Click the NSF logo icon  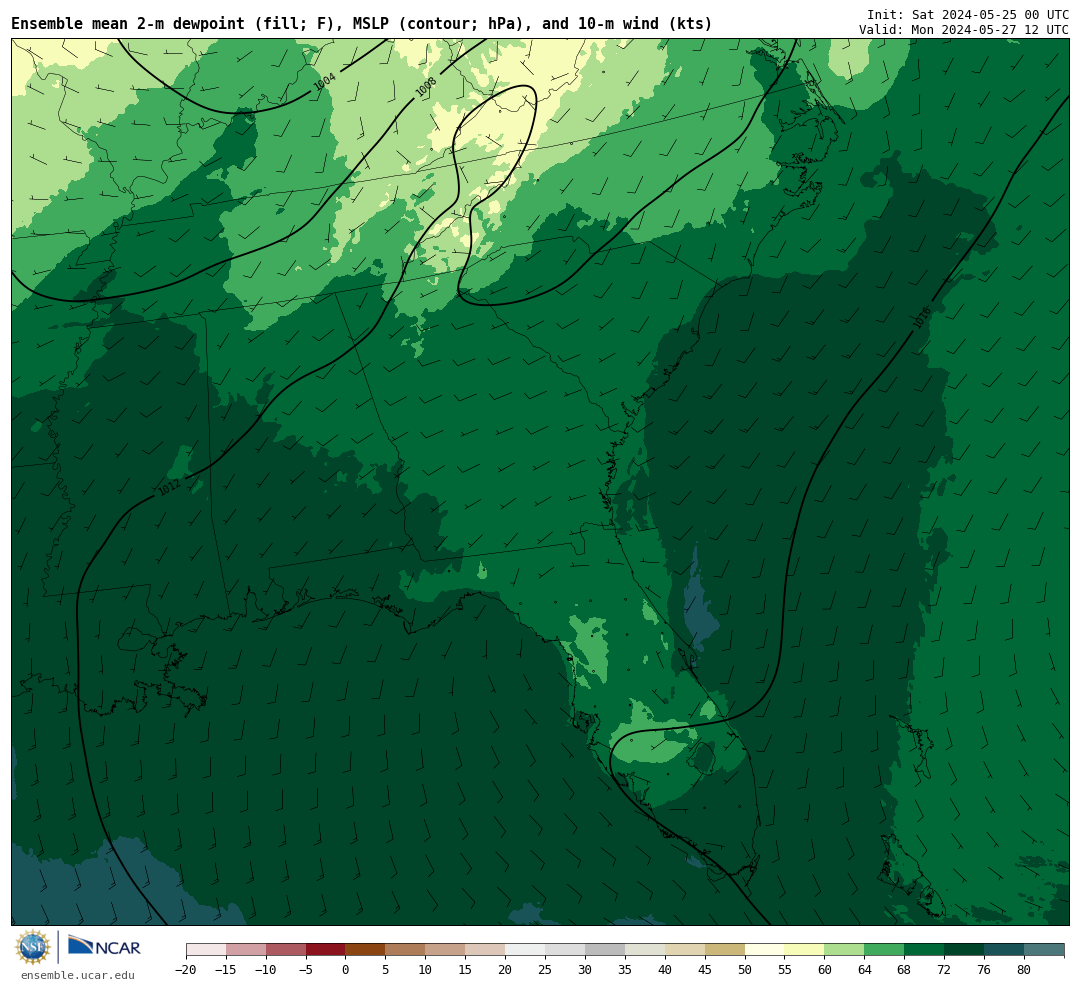(x=33, y=947)
